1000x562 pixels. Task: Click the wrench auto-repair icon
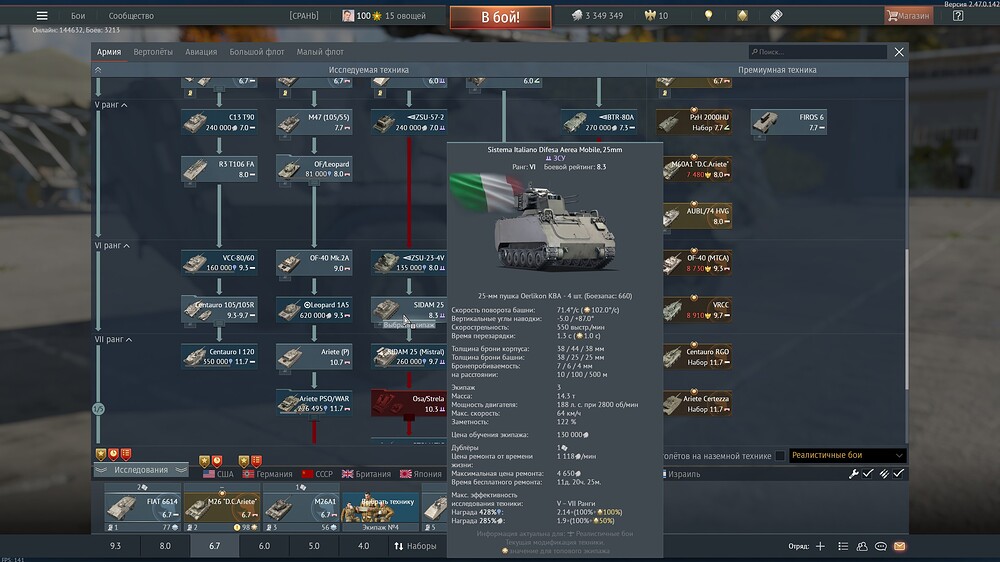point(853,473)
